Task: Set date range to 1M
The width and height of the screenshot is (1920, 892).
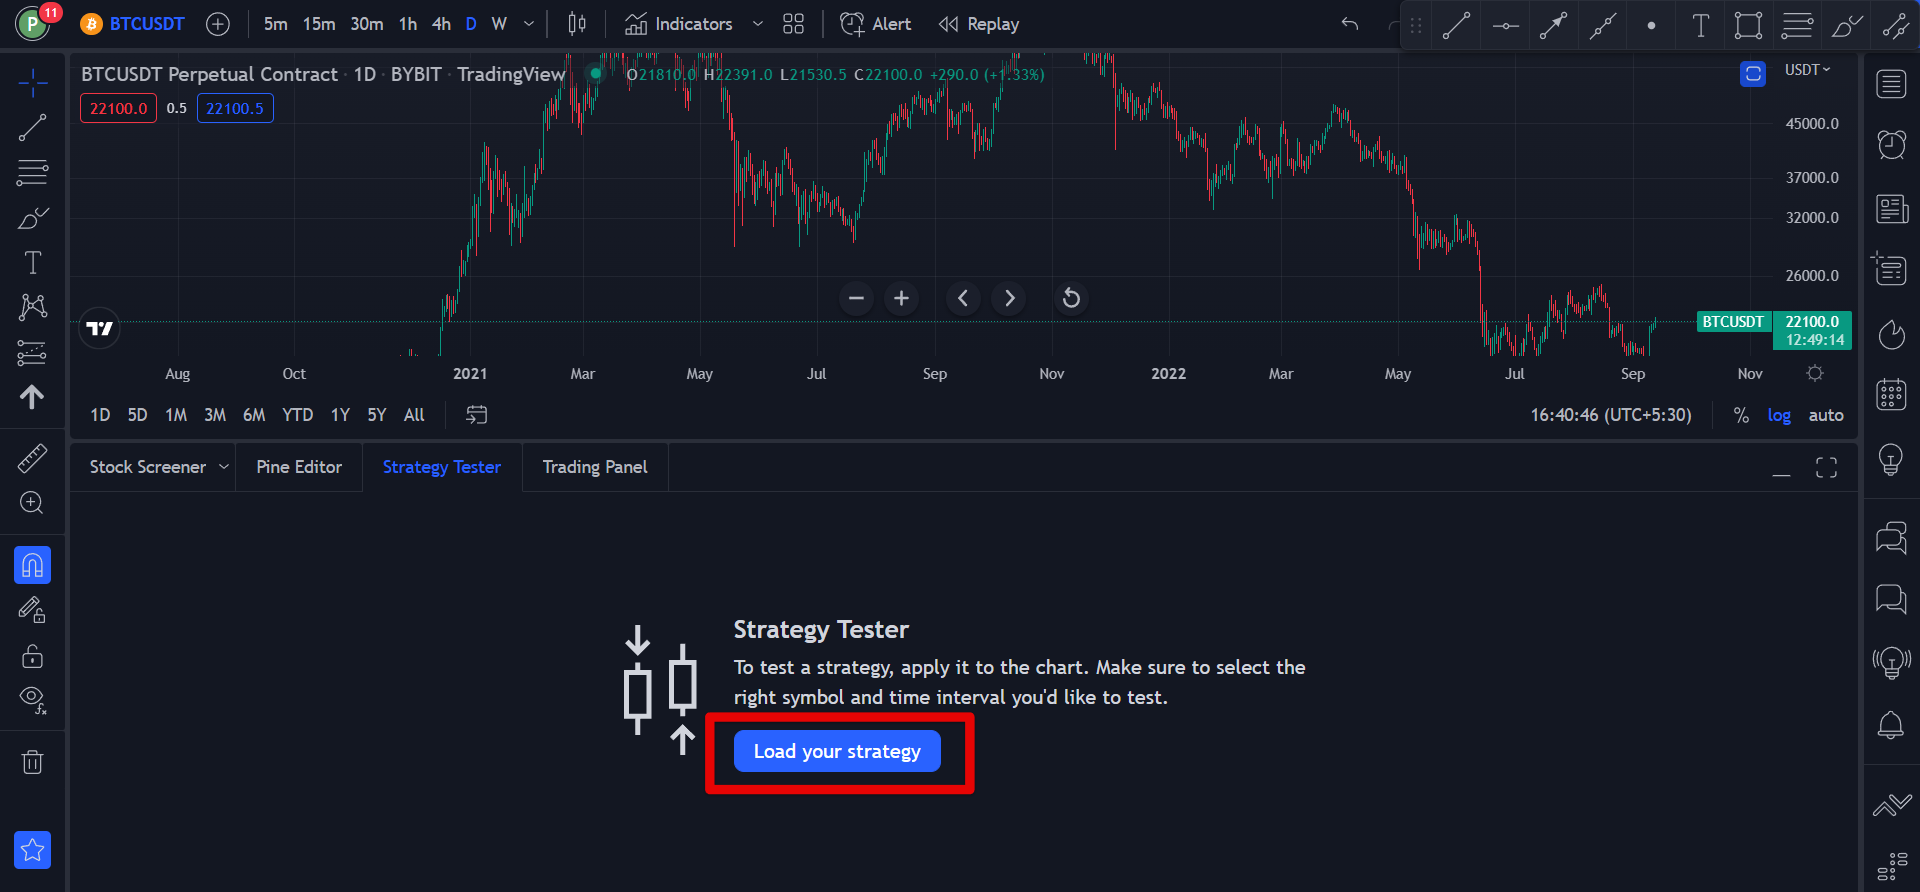Action: coord(176,415)
